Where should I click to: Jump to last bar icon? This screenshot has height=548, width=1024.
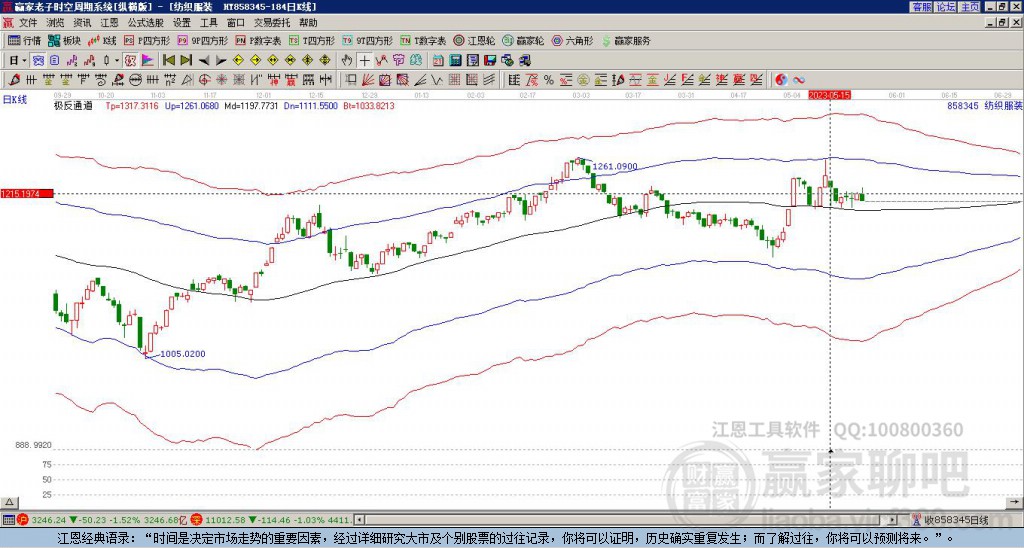click(x=185, y=60)
